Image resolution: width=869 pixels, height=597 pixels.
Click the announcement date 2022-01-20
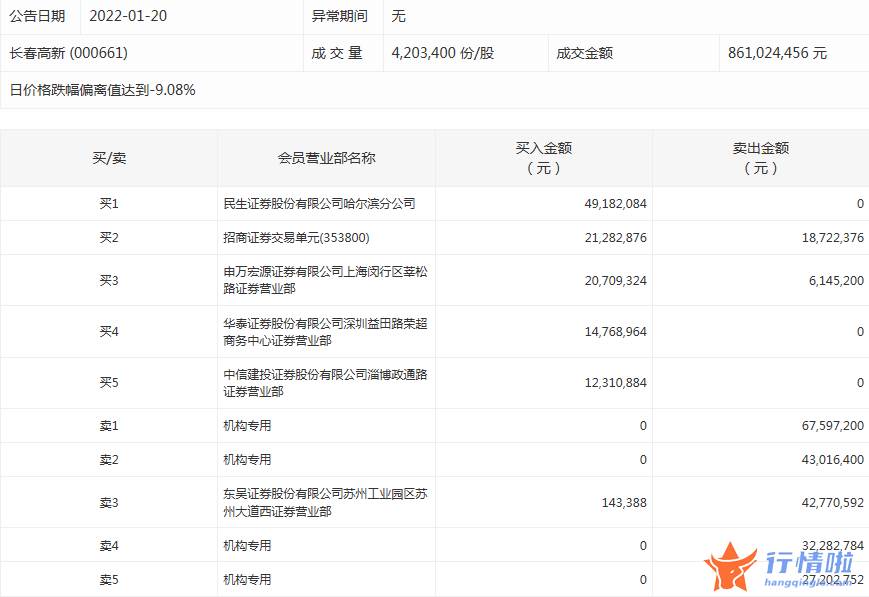click(x=128, y=16)
